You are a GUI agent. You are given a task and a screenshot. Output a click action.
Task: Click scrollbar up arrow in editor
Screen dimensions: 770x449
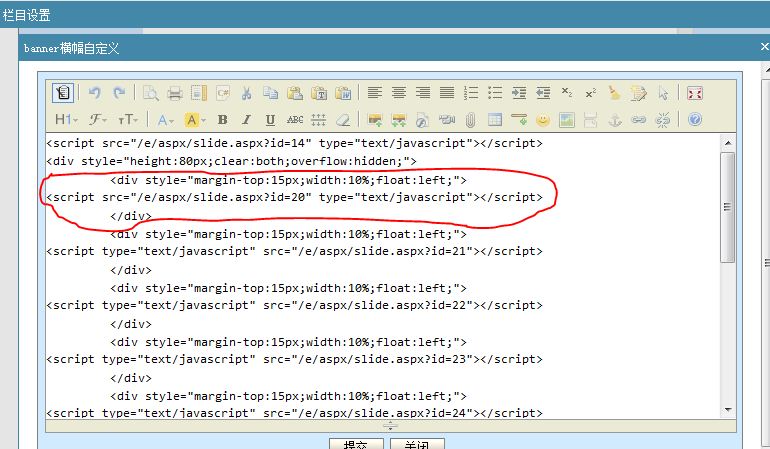(728, 143)
